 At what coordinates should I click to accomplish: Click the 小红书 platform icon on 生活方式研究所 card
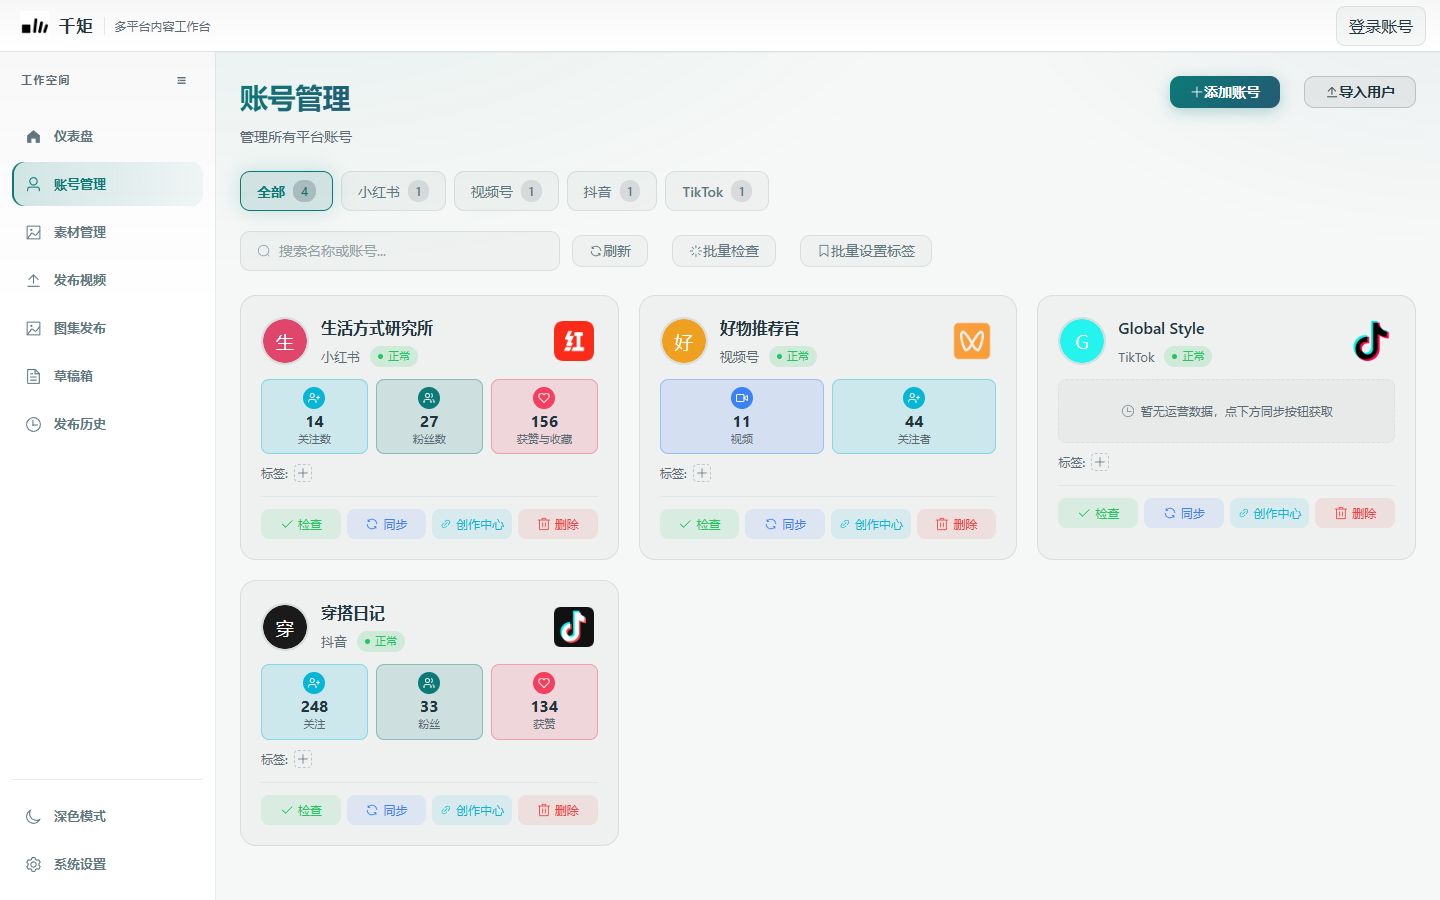(574, 341)
